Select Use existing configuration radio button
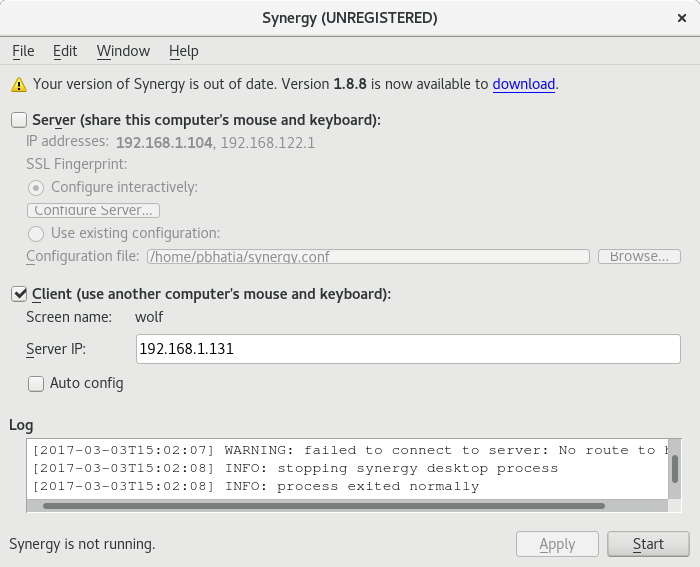This screenshot has height=567, width=700. click(x=36, y=233)
